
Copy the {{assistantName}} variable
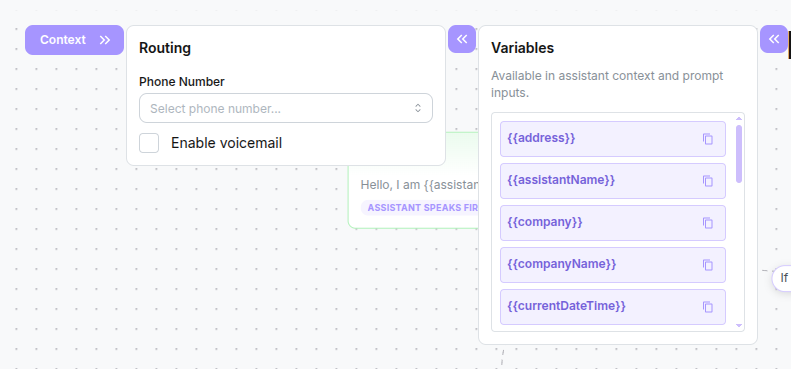point(708,181)
